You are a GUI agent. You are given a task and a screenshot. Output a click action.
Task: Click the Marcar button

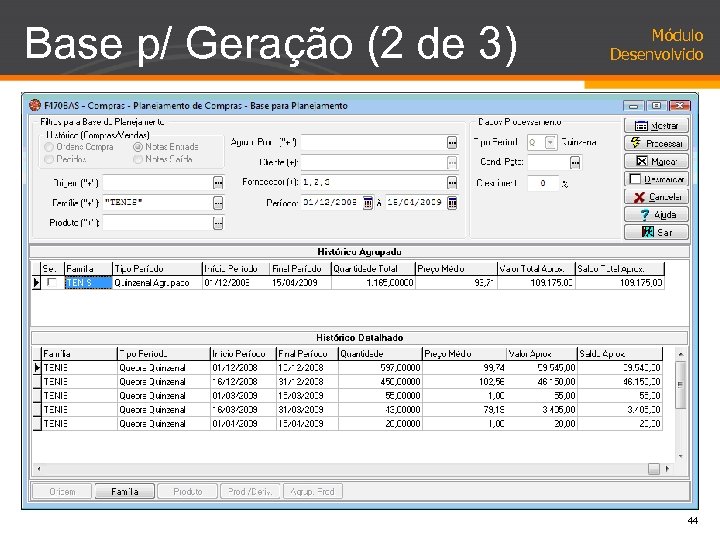[656, 161]
